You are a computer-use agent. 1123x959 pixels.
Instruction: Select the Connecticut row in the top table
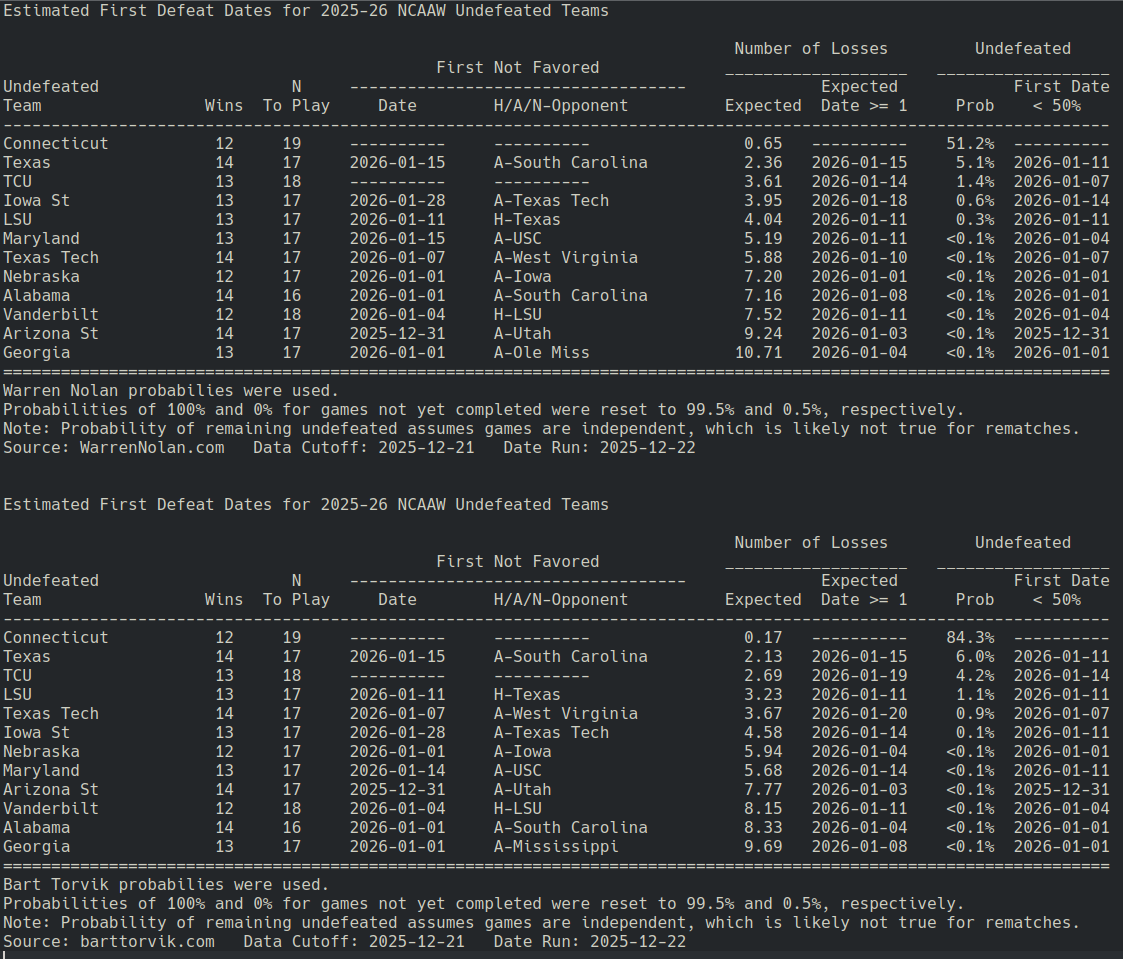(56, 143)
